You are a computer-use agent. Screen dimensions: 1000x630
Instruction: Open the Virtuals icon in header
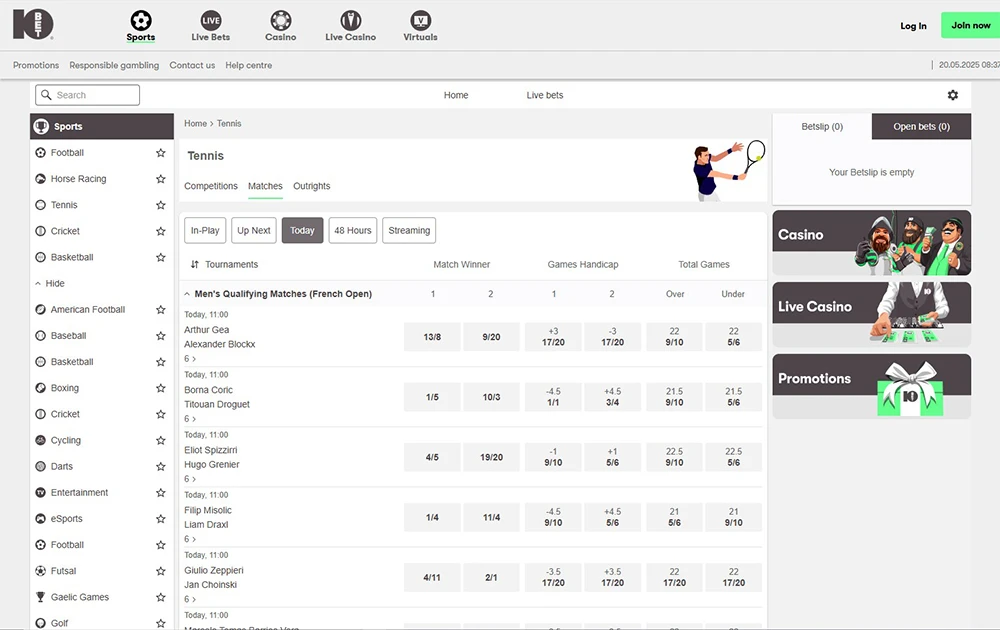[420, 21]
